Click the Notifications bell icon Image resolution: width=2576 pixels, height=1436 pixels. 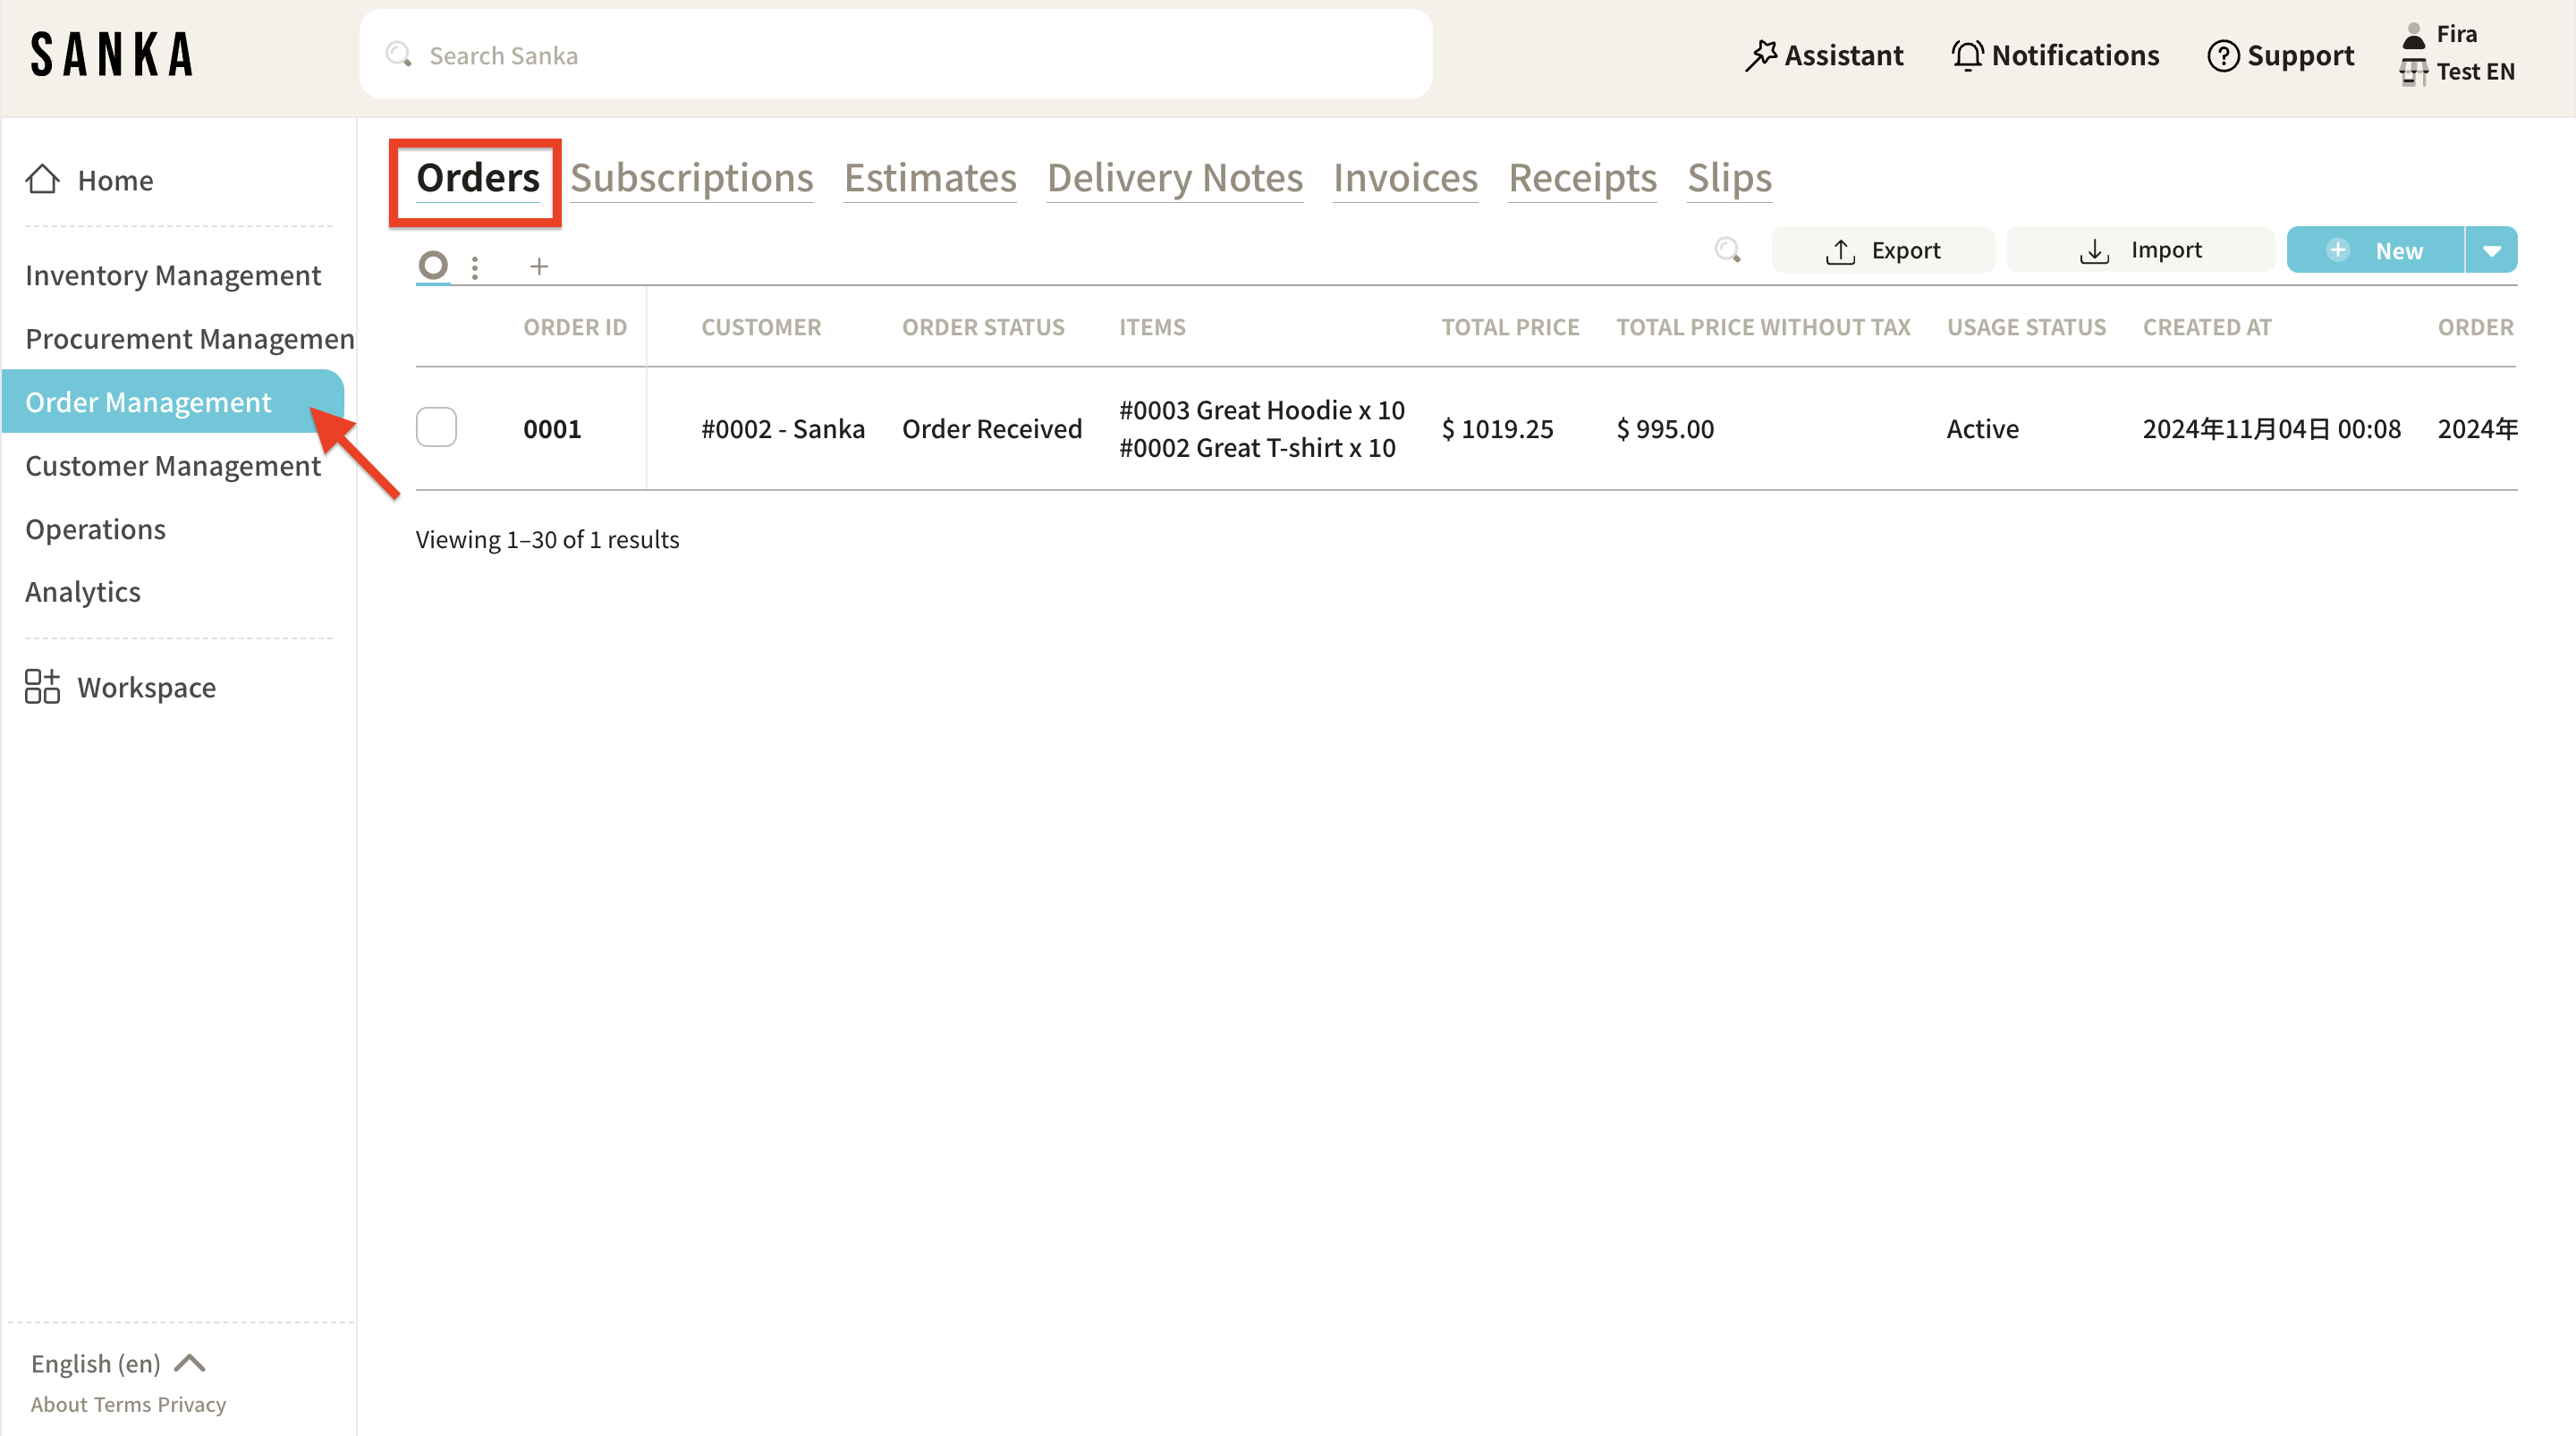pyautogui.click(x=1967, y=55)
